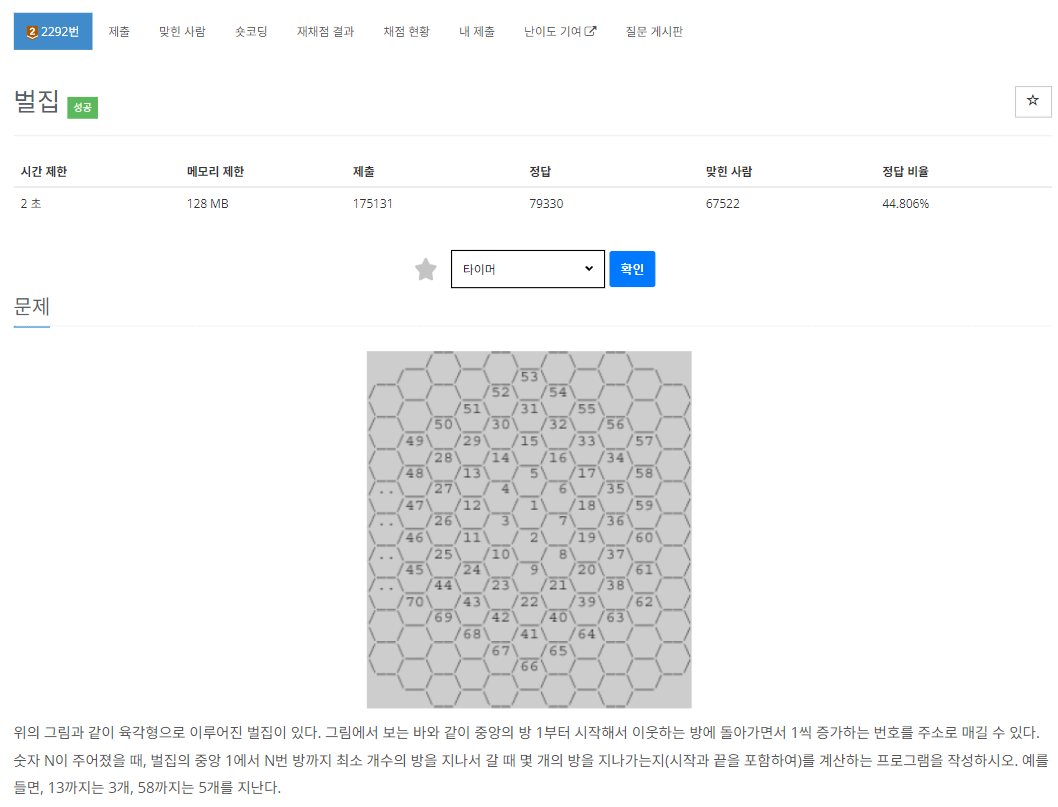
Task: Click the gray star icon beside timer dropdown
Action: 425,268
